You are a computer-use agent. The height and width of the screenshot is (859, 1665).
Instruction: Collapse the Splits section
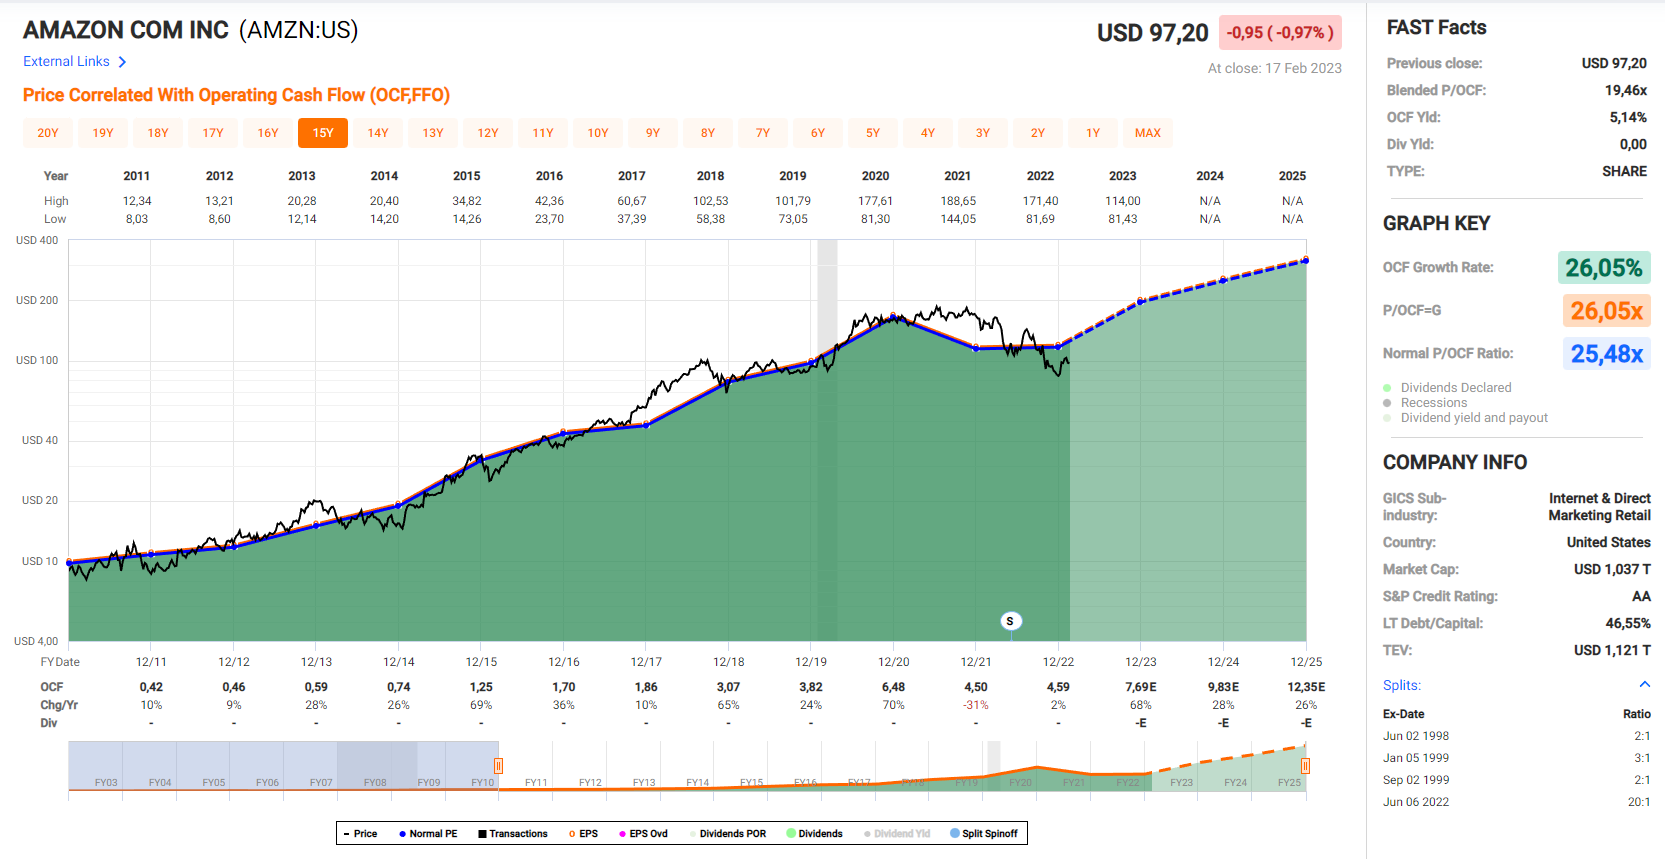click(x=1644, y=685)
